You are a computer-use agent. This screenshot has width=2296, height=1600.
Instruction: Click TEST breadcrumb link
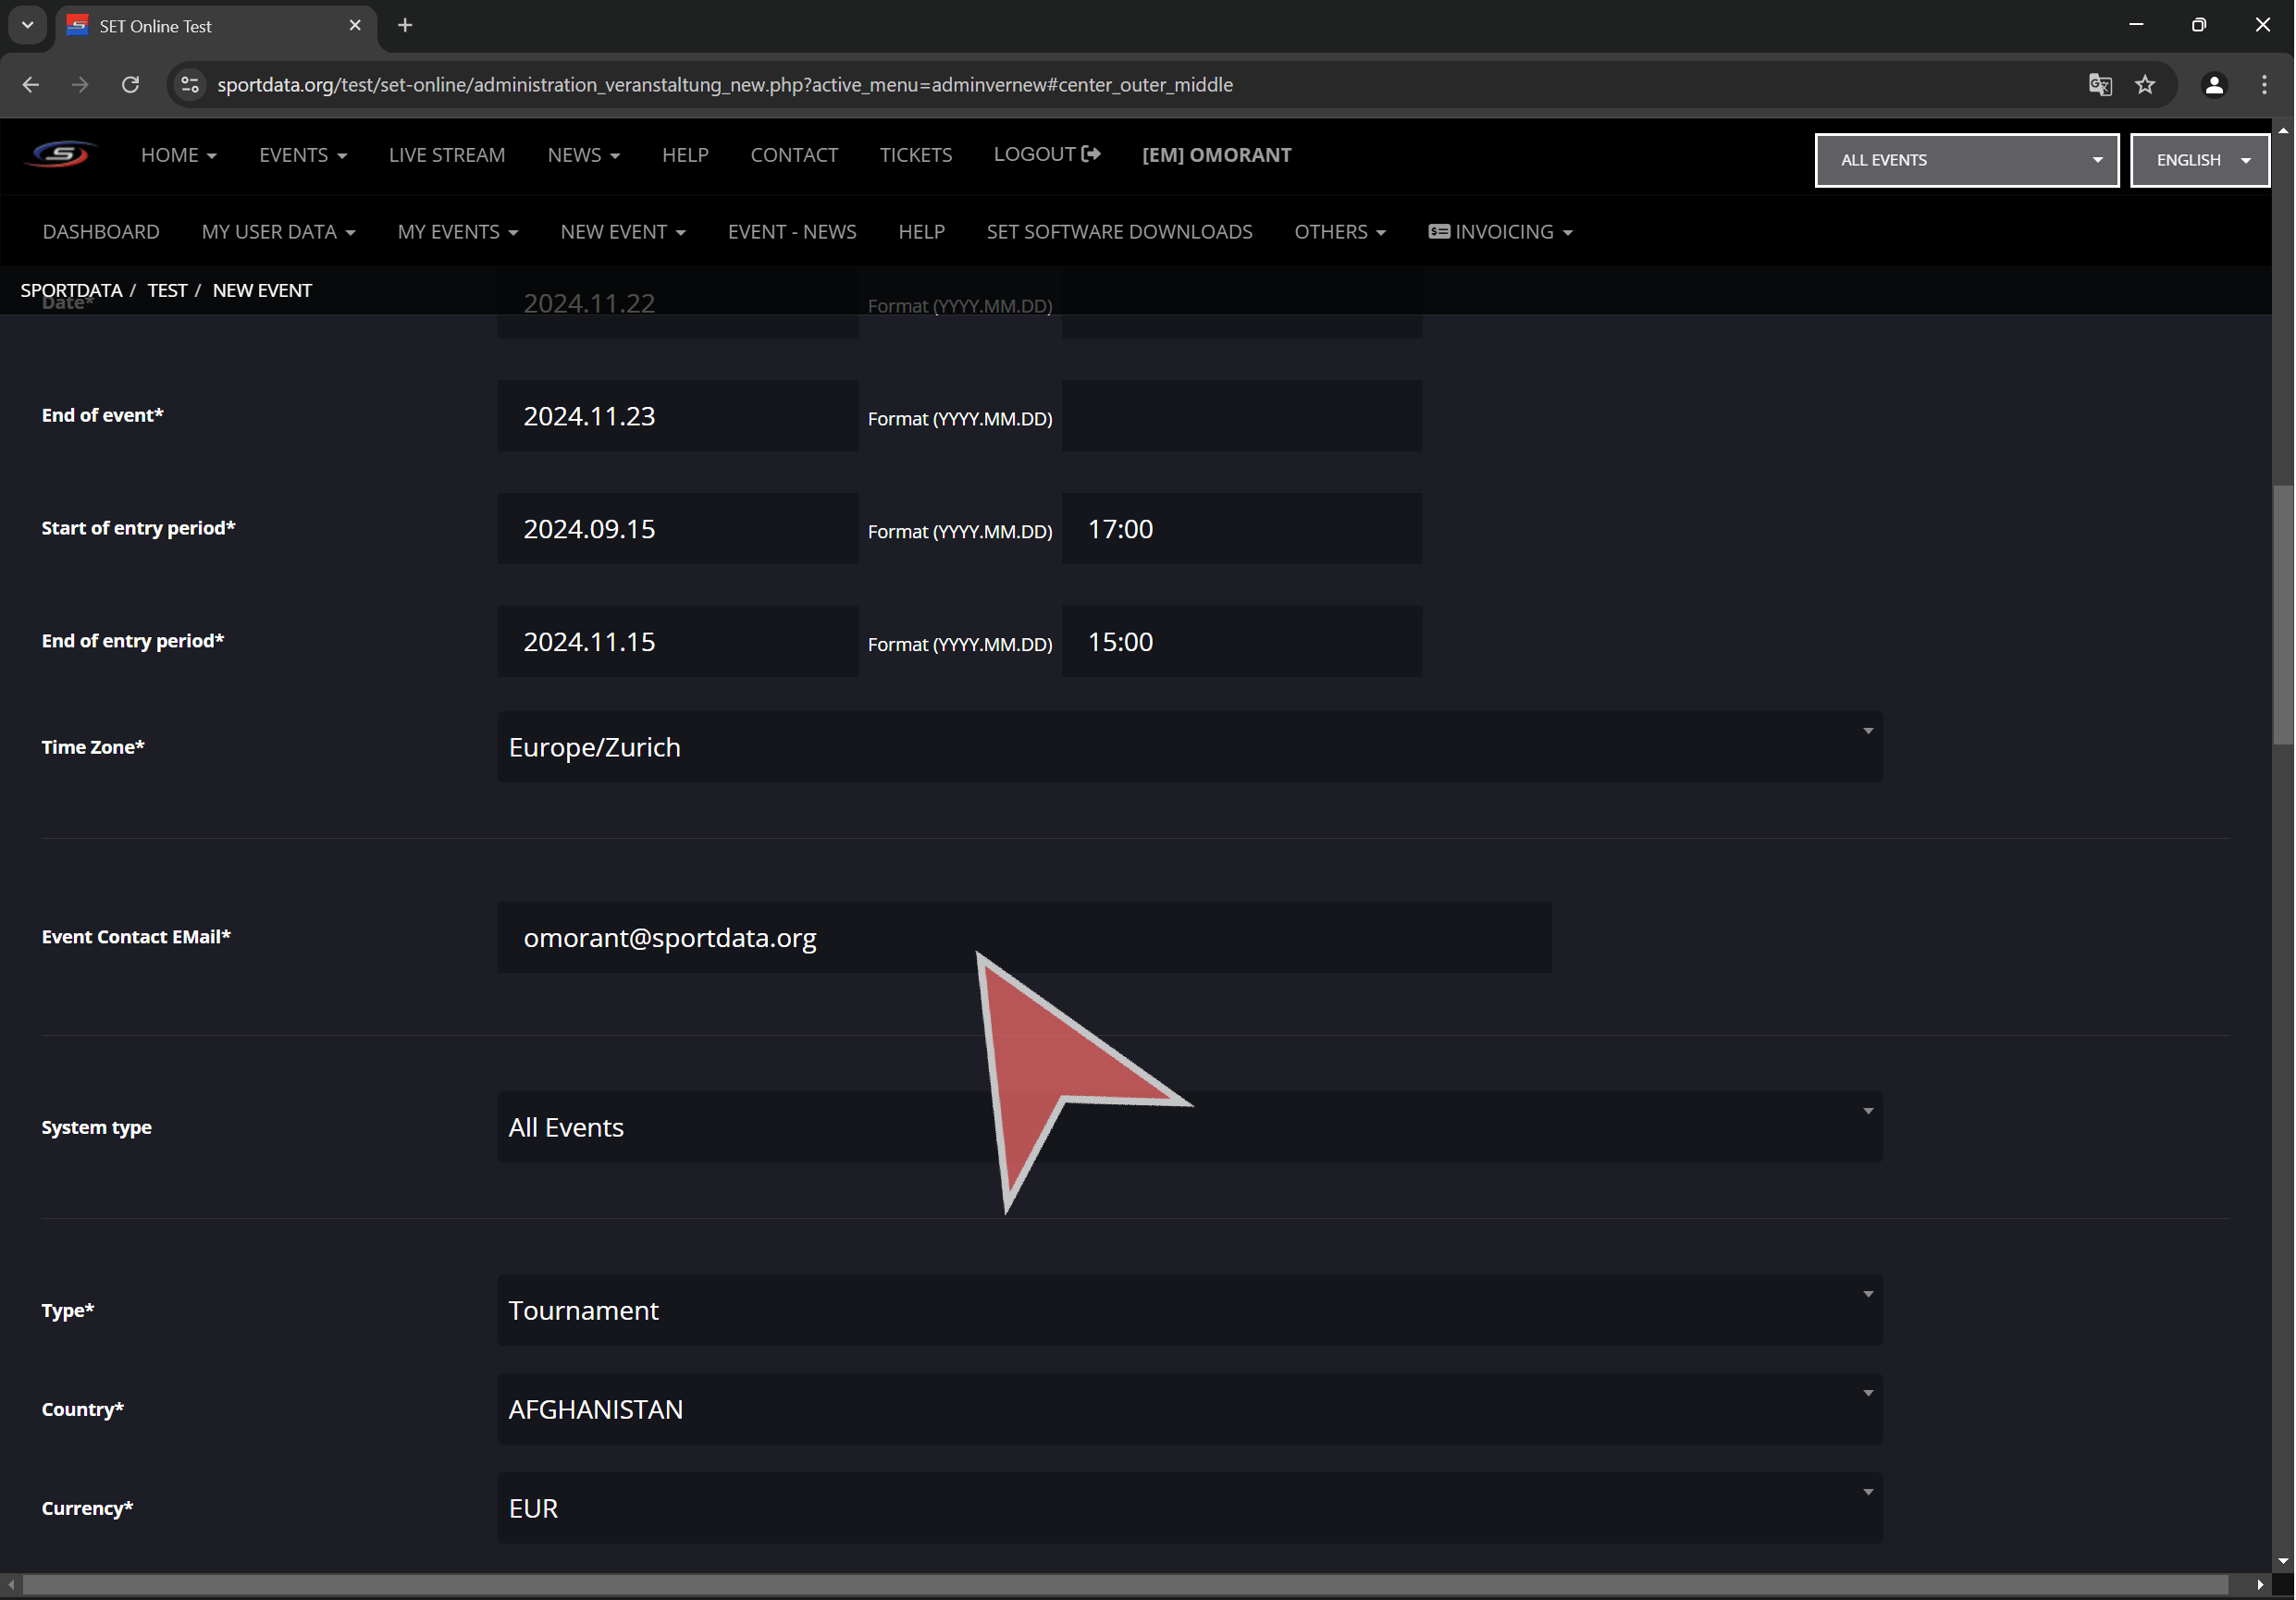pyautogui.click(x=167, y=290)
